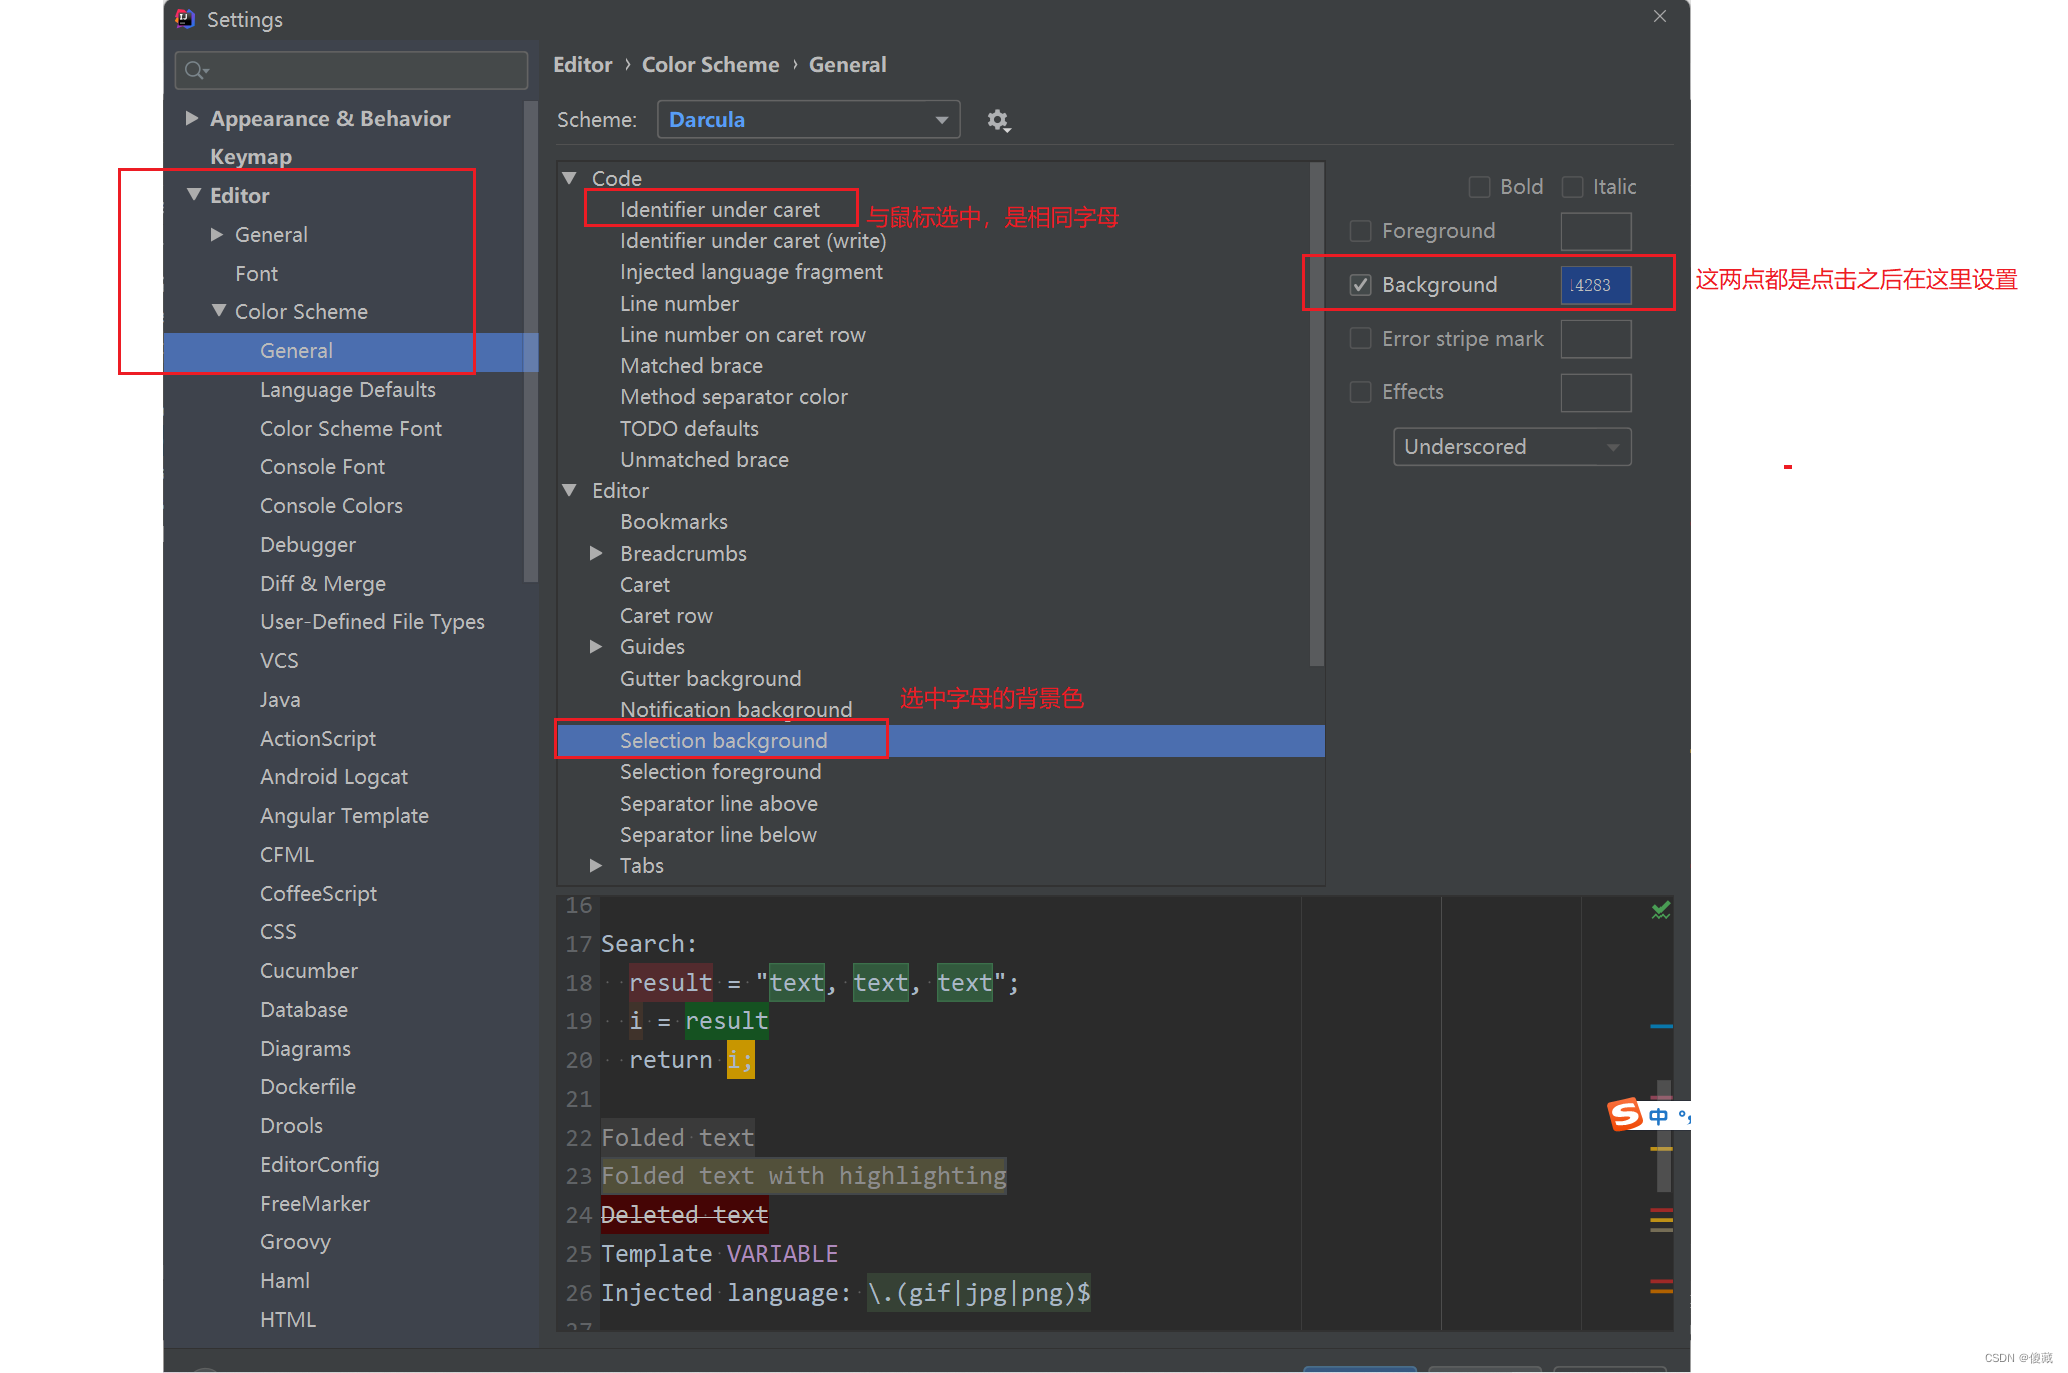Enable the Bold checkbox
2068x1373 pixels.
click(1479, 187)
